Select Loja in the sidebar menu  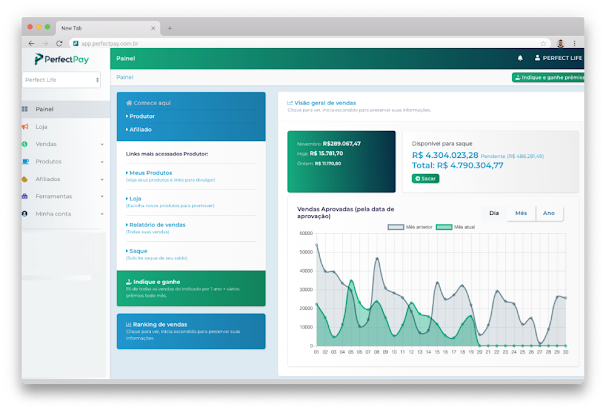[x=66, y=127]
